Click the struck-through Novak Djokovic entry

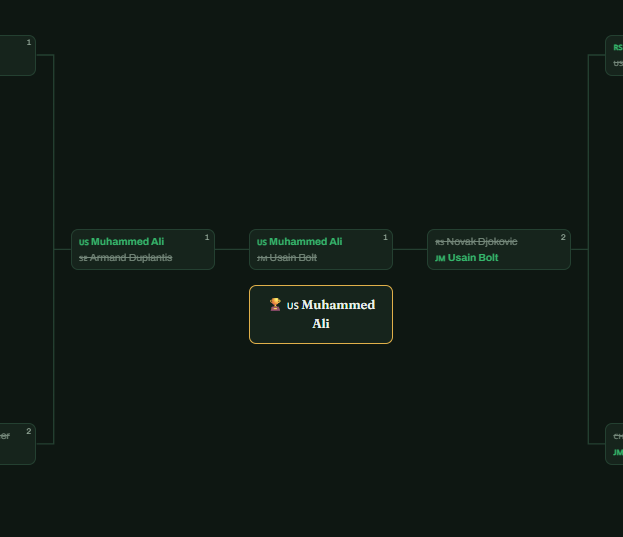(482, 241)
